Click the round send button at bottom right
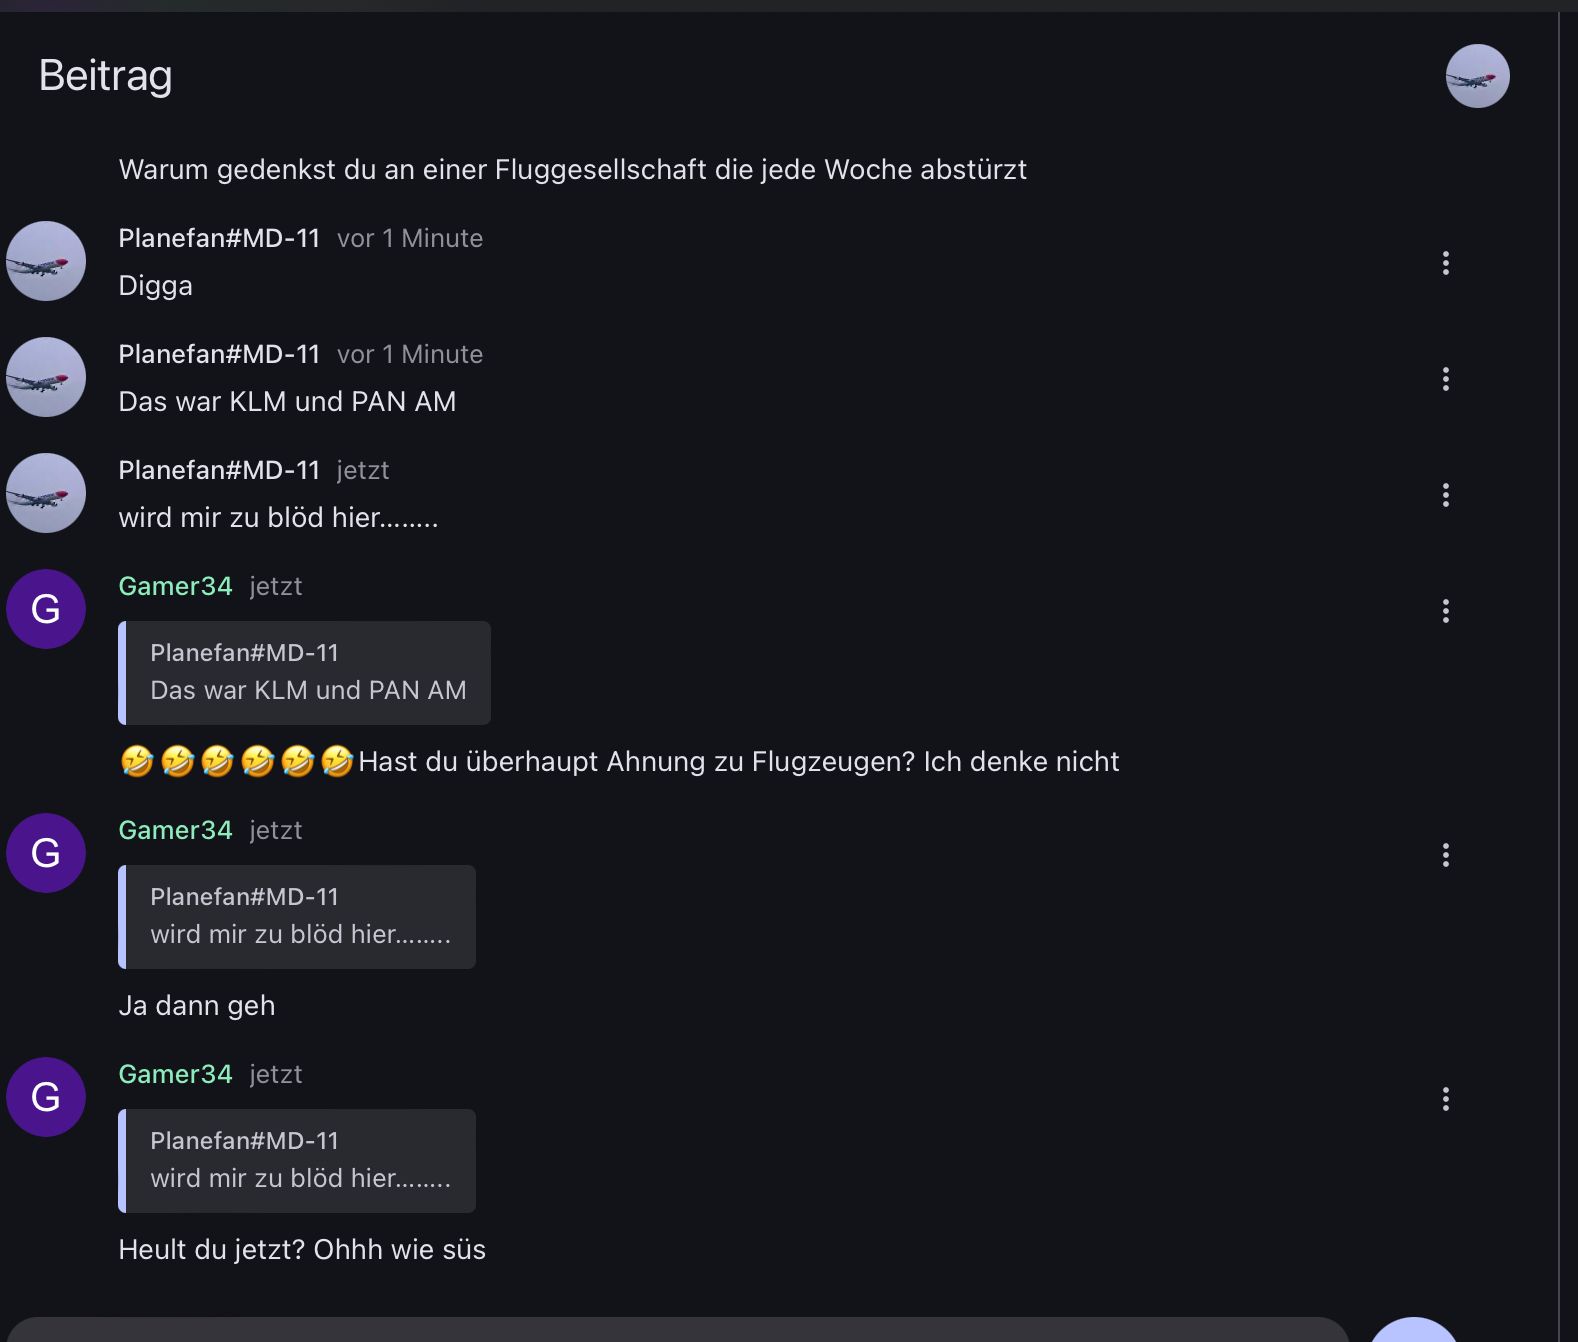The width and height of the screenshot is (1578, 1342). (1413, 1332)
